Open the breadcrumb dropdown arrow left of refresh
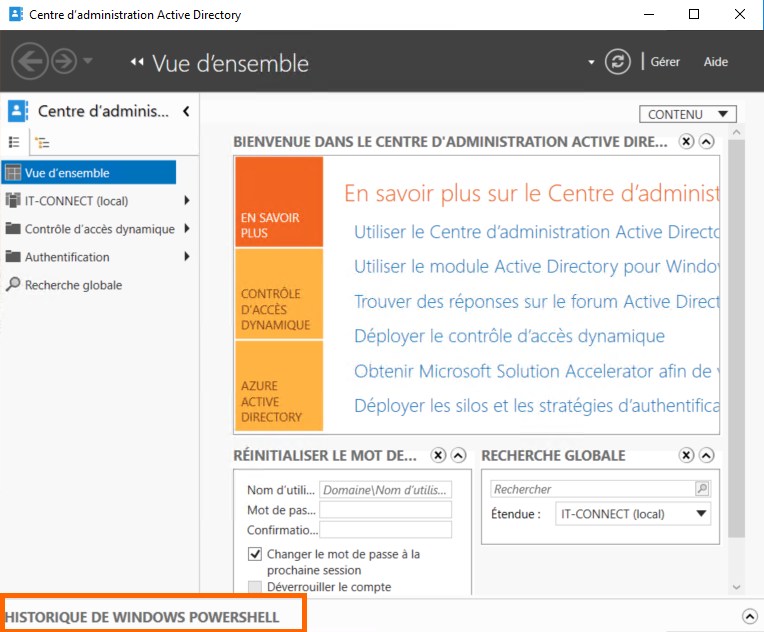764x632 pixels. [x=591, y=62]
